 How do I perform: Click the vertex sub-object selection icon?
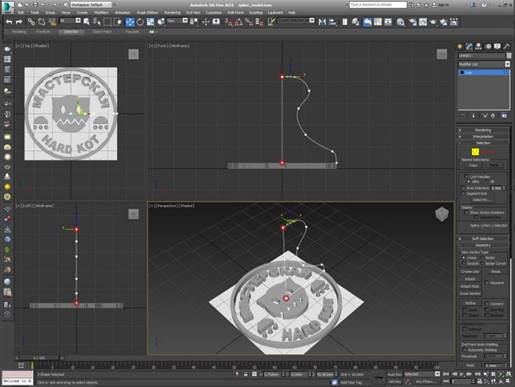click(x=475, y=152)
